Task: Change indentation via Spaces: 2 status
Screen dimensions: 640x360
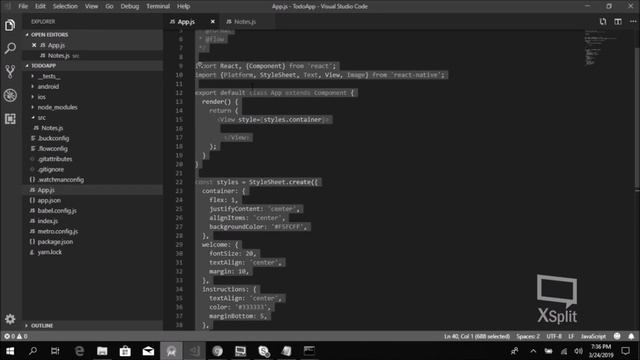Action: 528,336
